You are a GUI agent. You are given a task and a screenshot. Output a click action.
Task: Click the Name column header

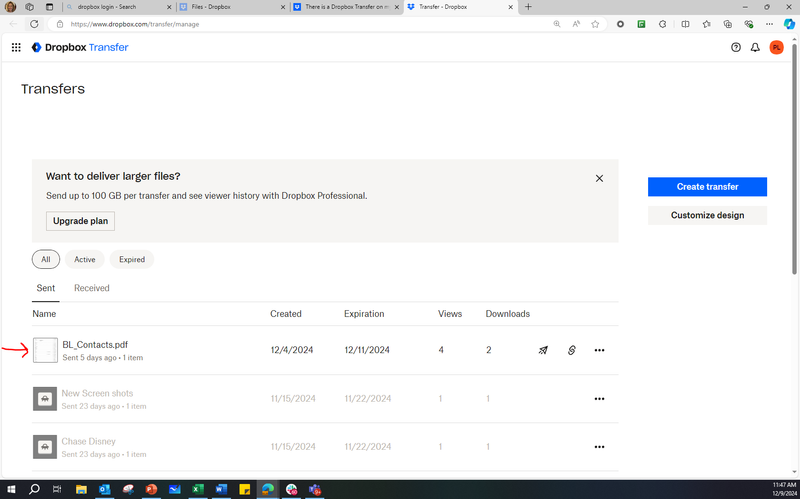click(x=44, y=314)
